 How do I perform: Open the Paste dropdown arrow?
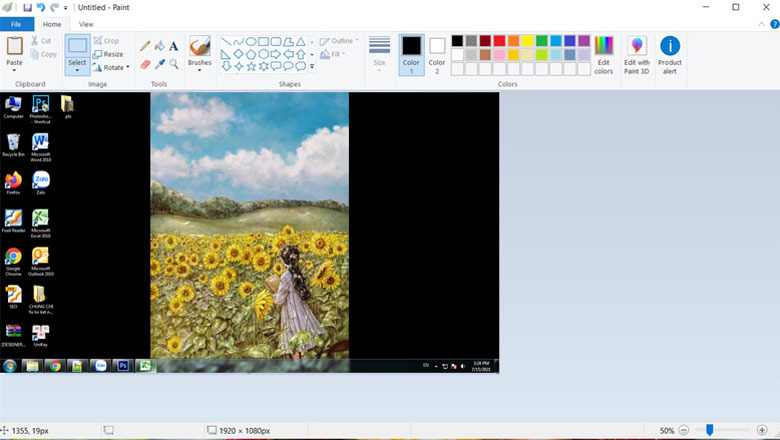coord(14,70)
